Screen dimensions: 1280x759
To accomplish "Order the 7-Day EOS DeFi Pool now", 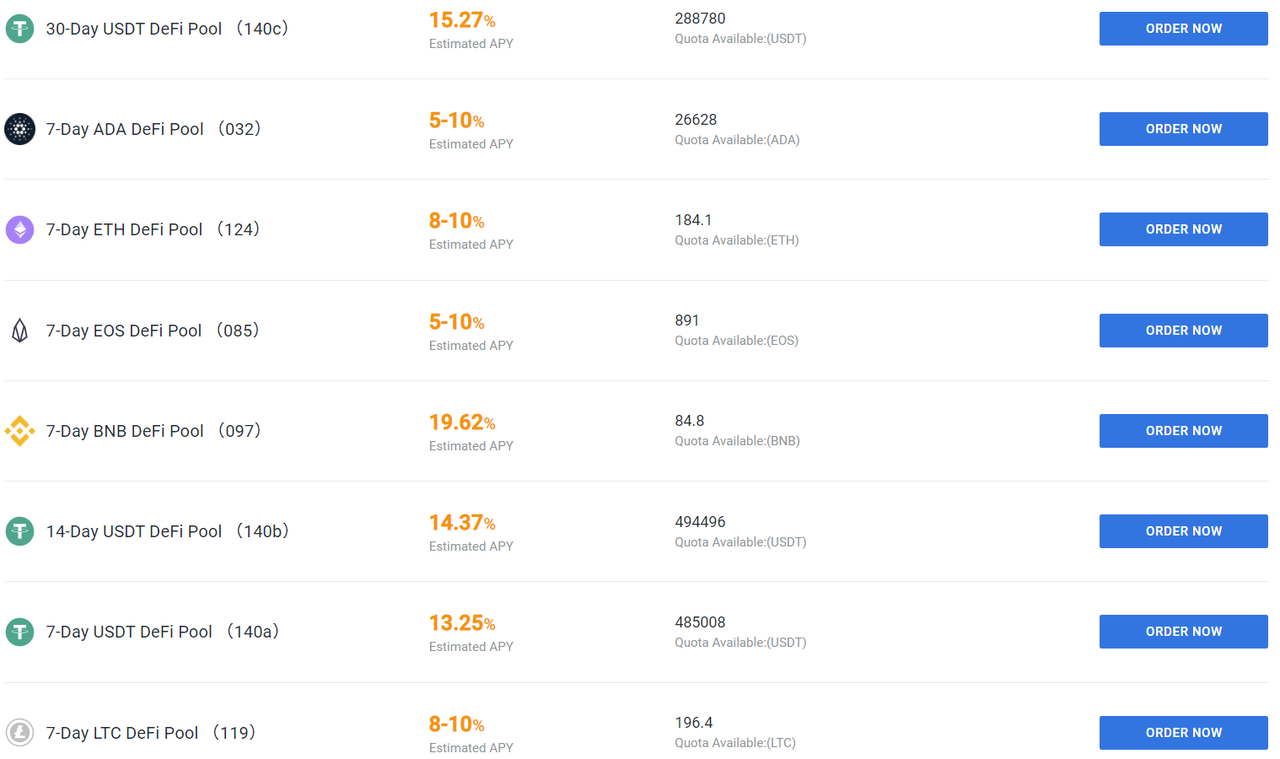I will coord(1183,330).
